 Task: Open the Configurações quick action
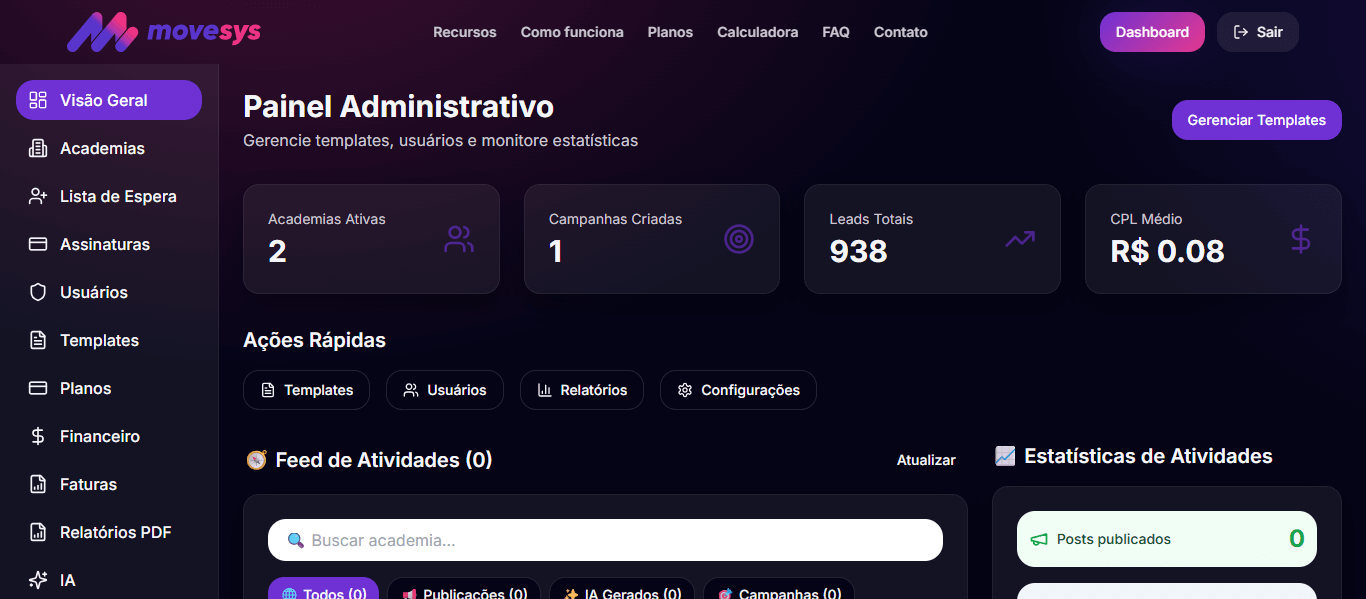coord(737,390)
